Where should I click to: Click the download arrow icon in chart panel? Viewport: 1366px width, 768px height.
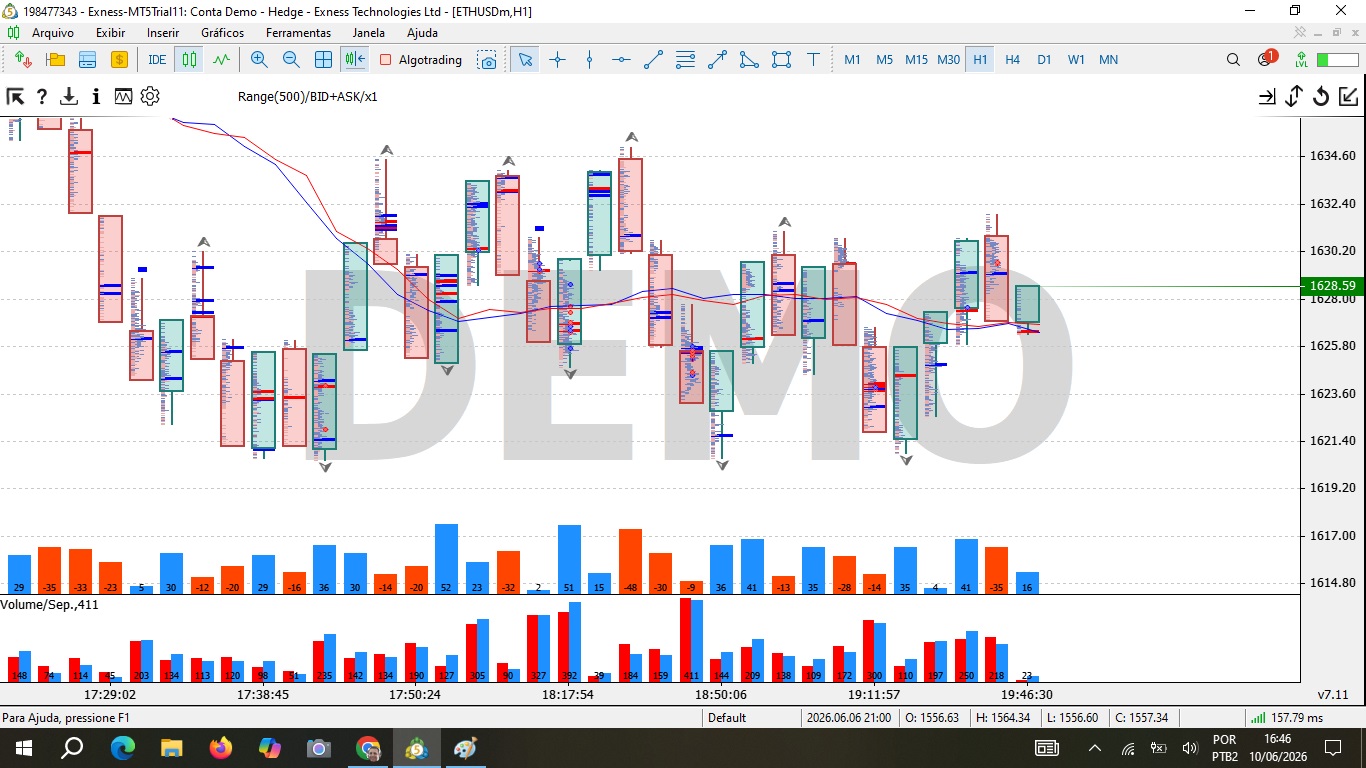pyautogui.click(x=69, y=97)
